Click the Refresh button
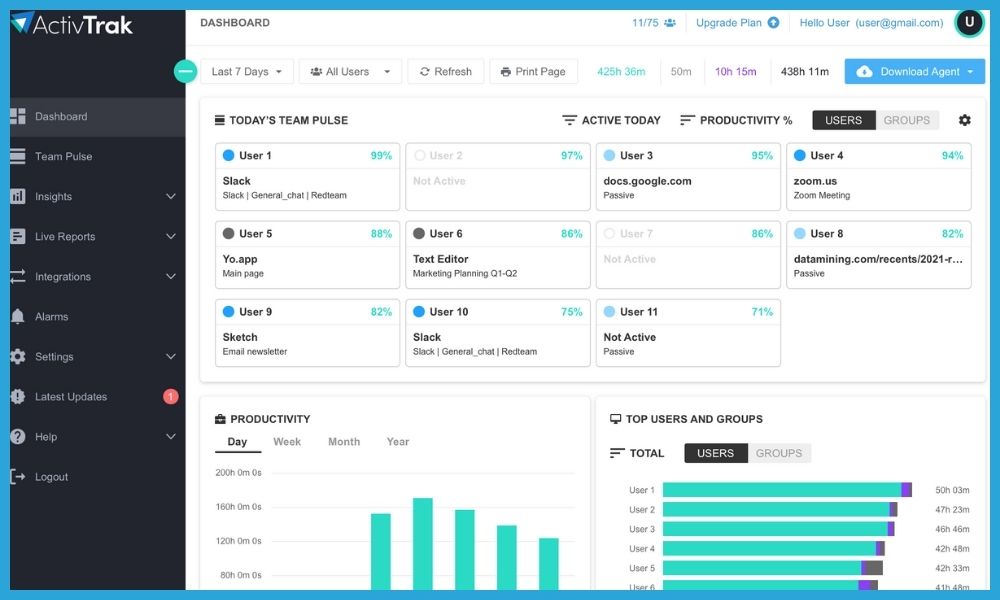This screenshot has height=600, width=1000. pyautogui.click(x=446, y=71)
